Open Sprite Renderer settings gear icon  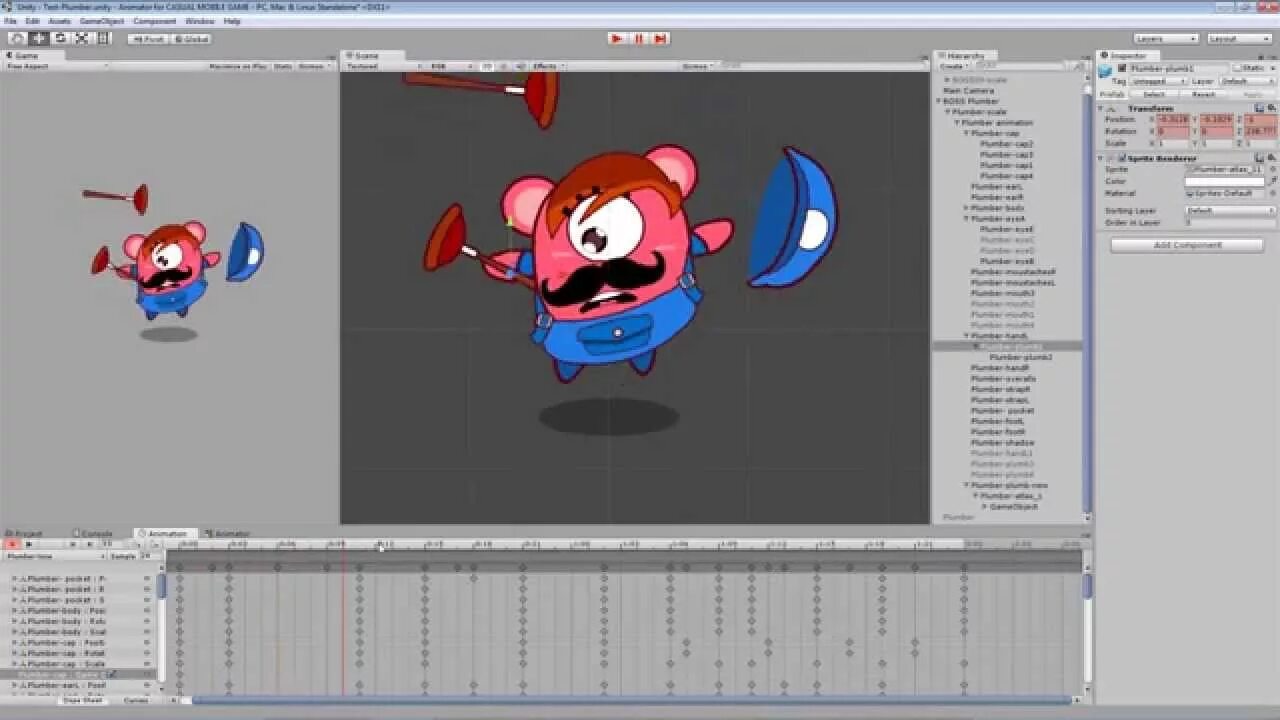pos(1271,158)
